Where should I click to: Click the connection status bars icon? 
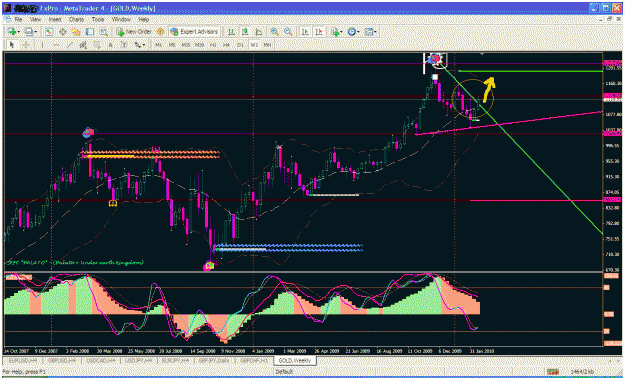tap(552, 372)
